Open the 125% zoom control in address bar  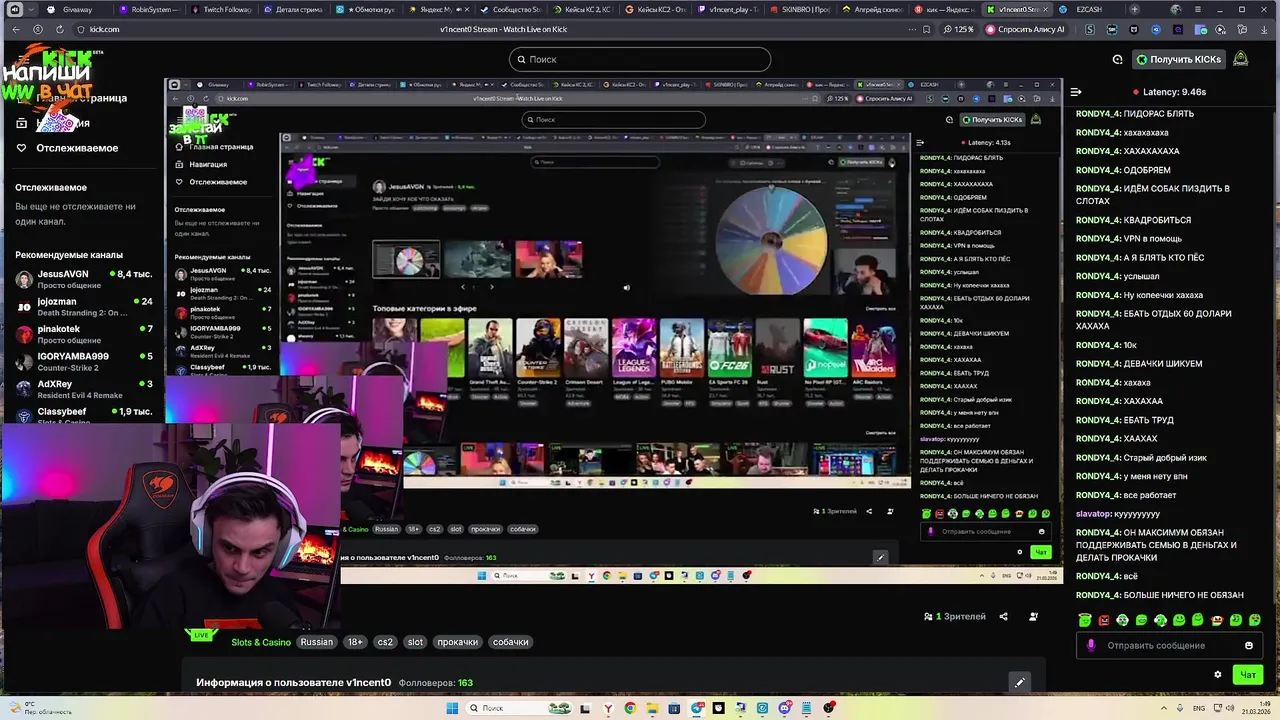pos(960,29)
